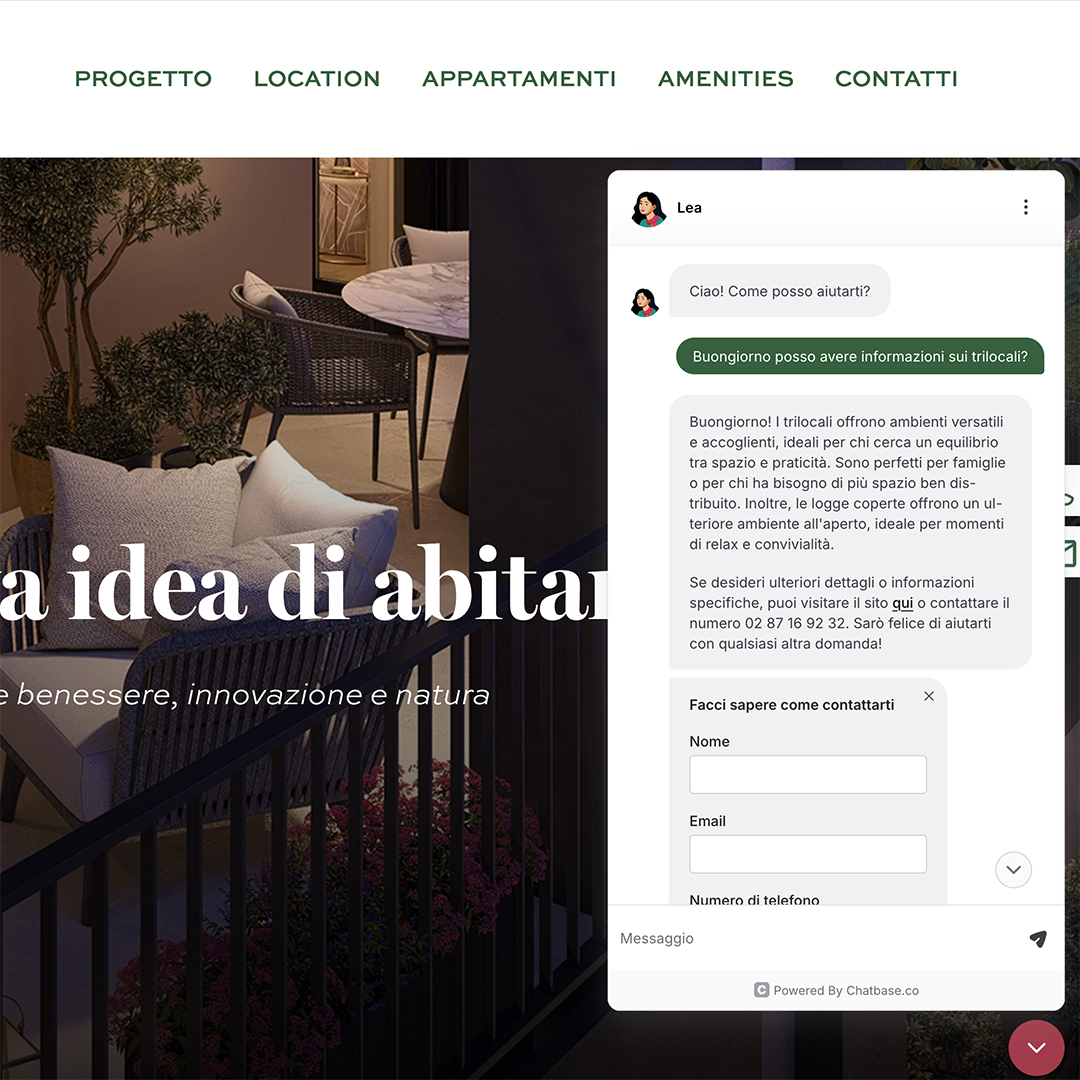1080x1080 pixels.
Task: Jump to latest message with down chevron
Action: click(x=1013, y=869)
